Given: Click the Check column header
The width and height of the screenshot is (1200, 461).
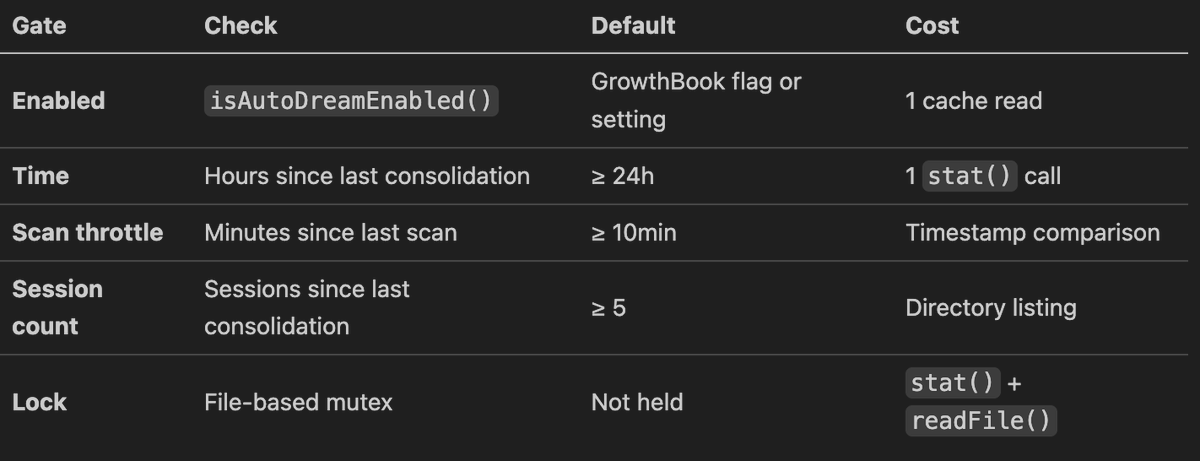Looking at the screenshot, I should pyautogui.click(x=240, y=26).
